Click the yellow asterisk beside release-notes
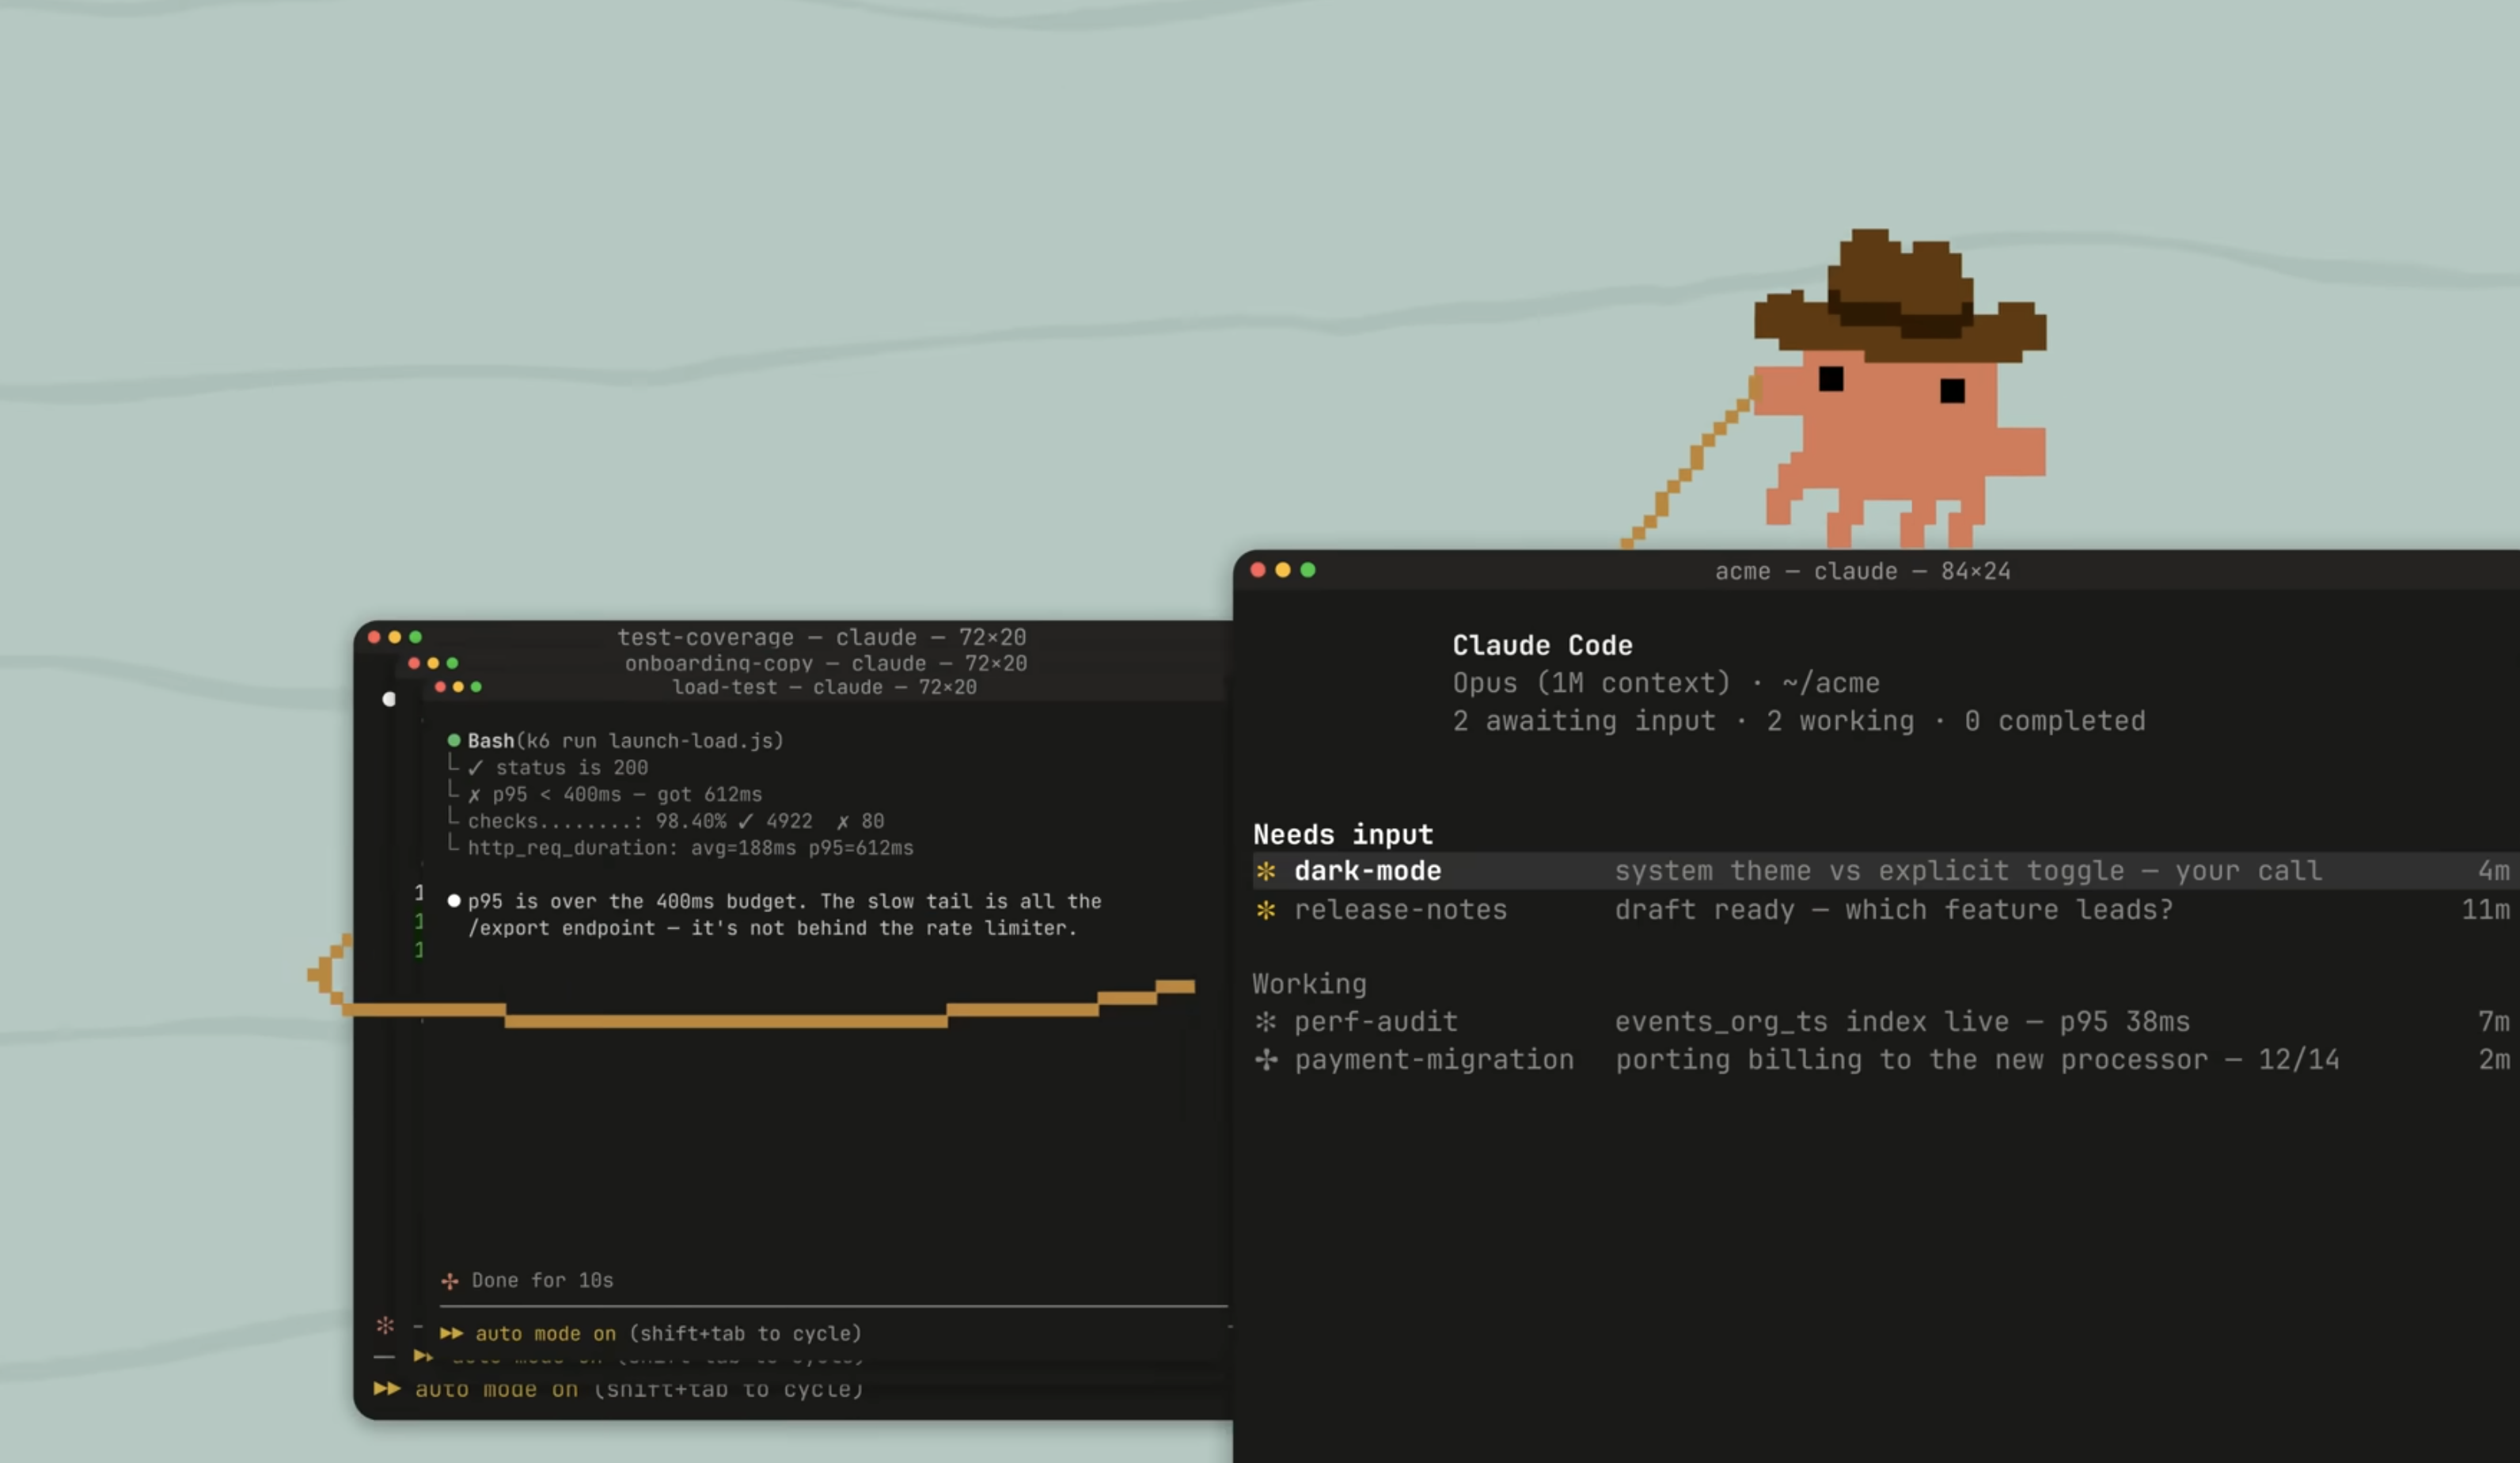The image size is (2520, 1463). point(1266,910)
